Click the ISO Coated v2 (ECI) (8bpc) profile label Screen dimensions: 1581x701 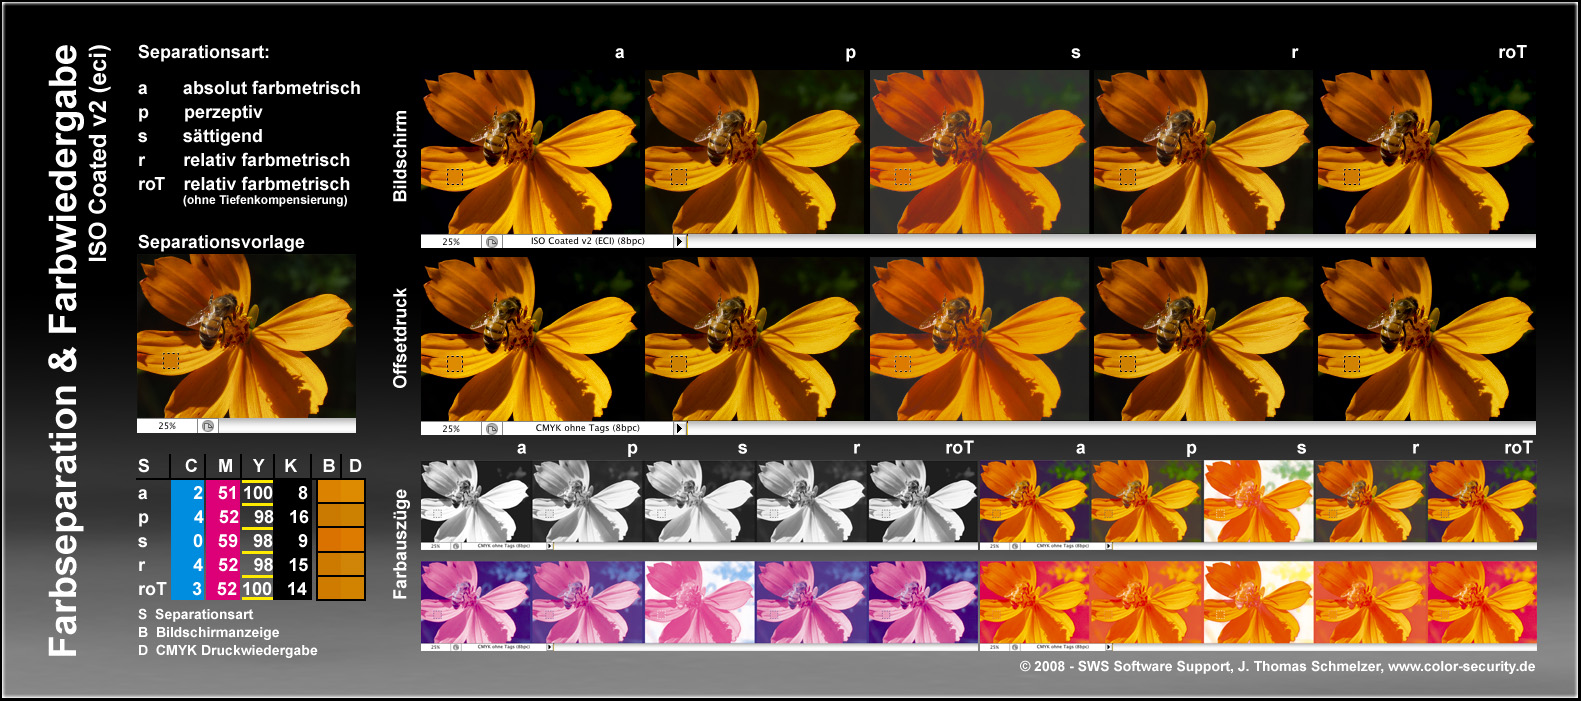(x=587, y=241)
